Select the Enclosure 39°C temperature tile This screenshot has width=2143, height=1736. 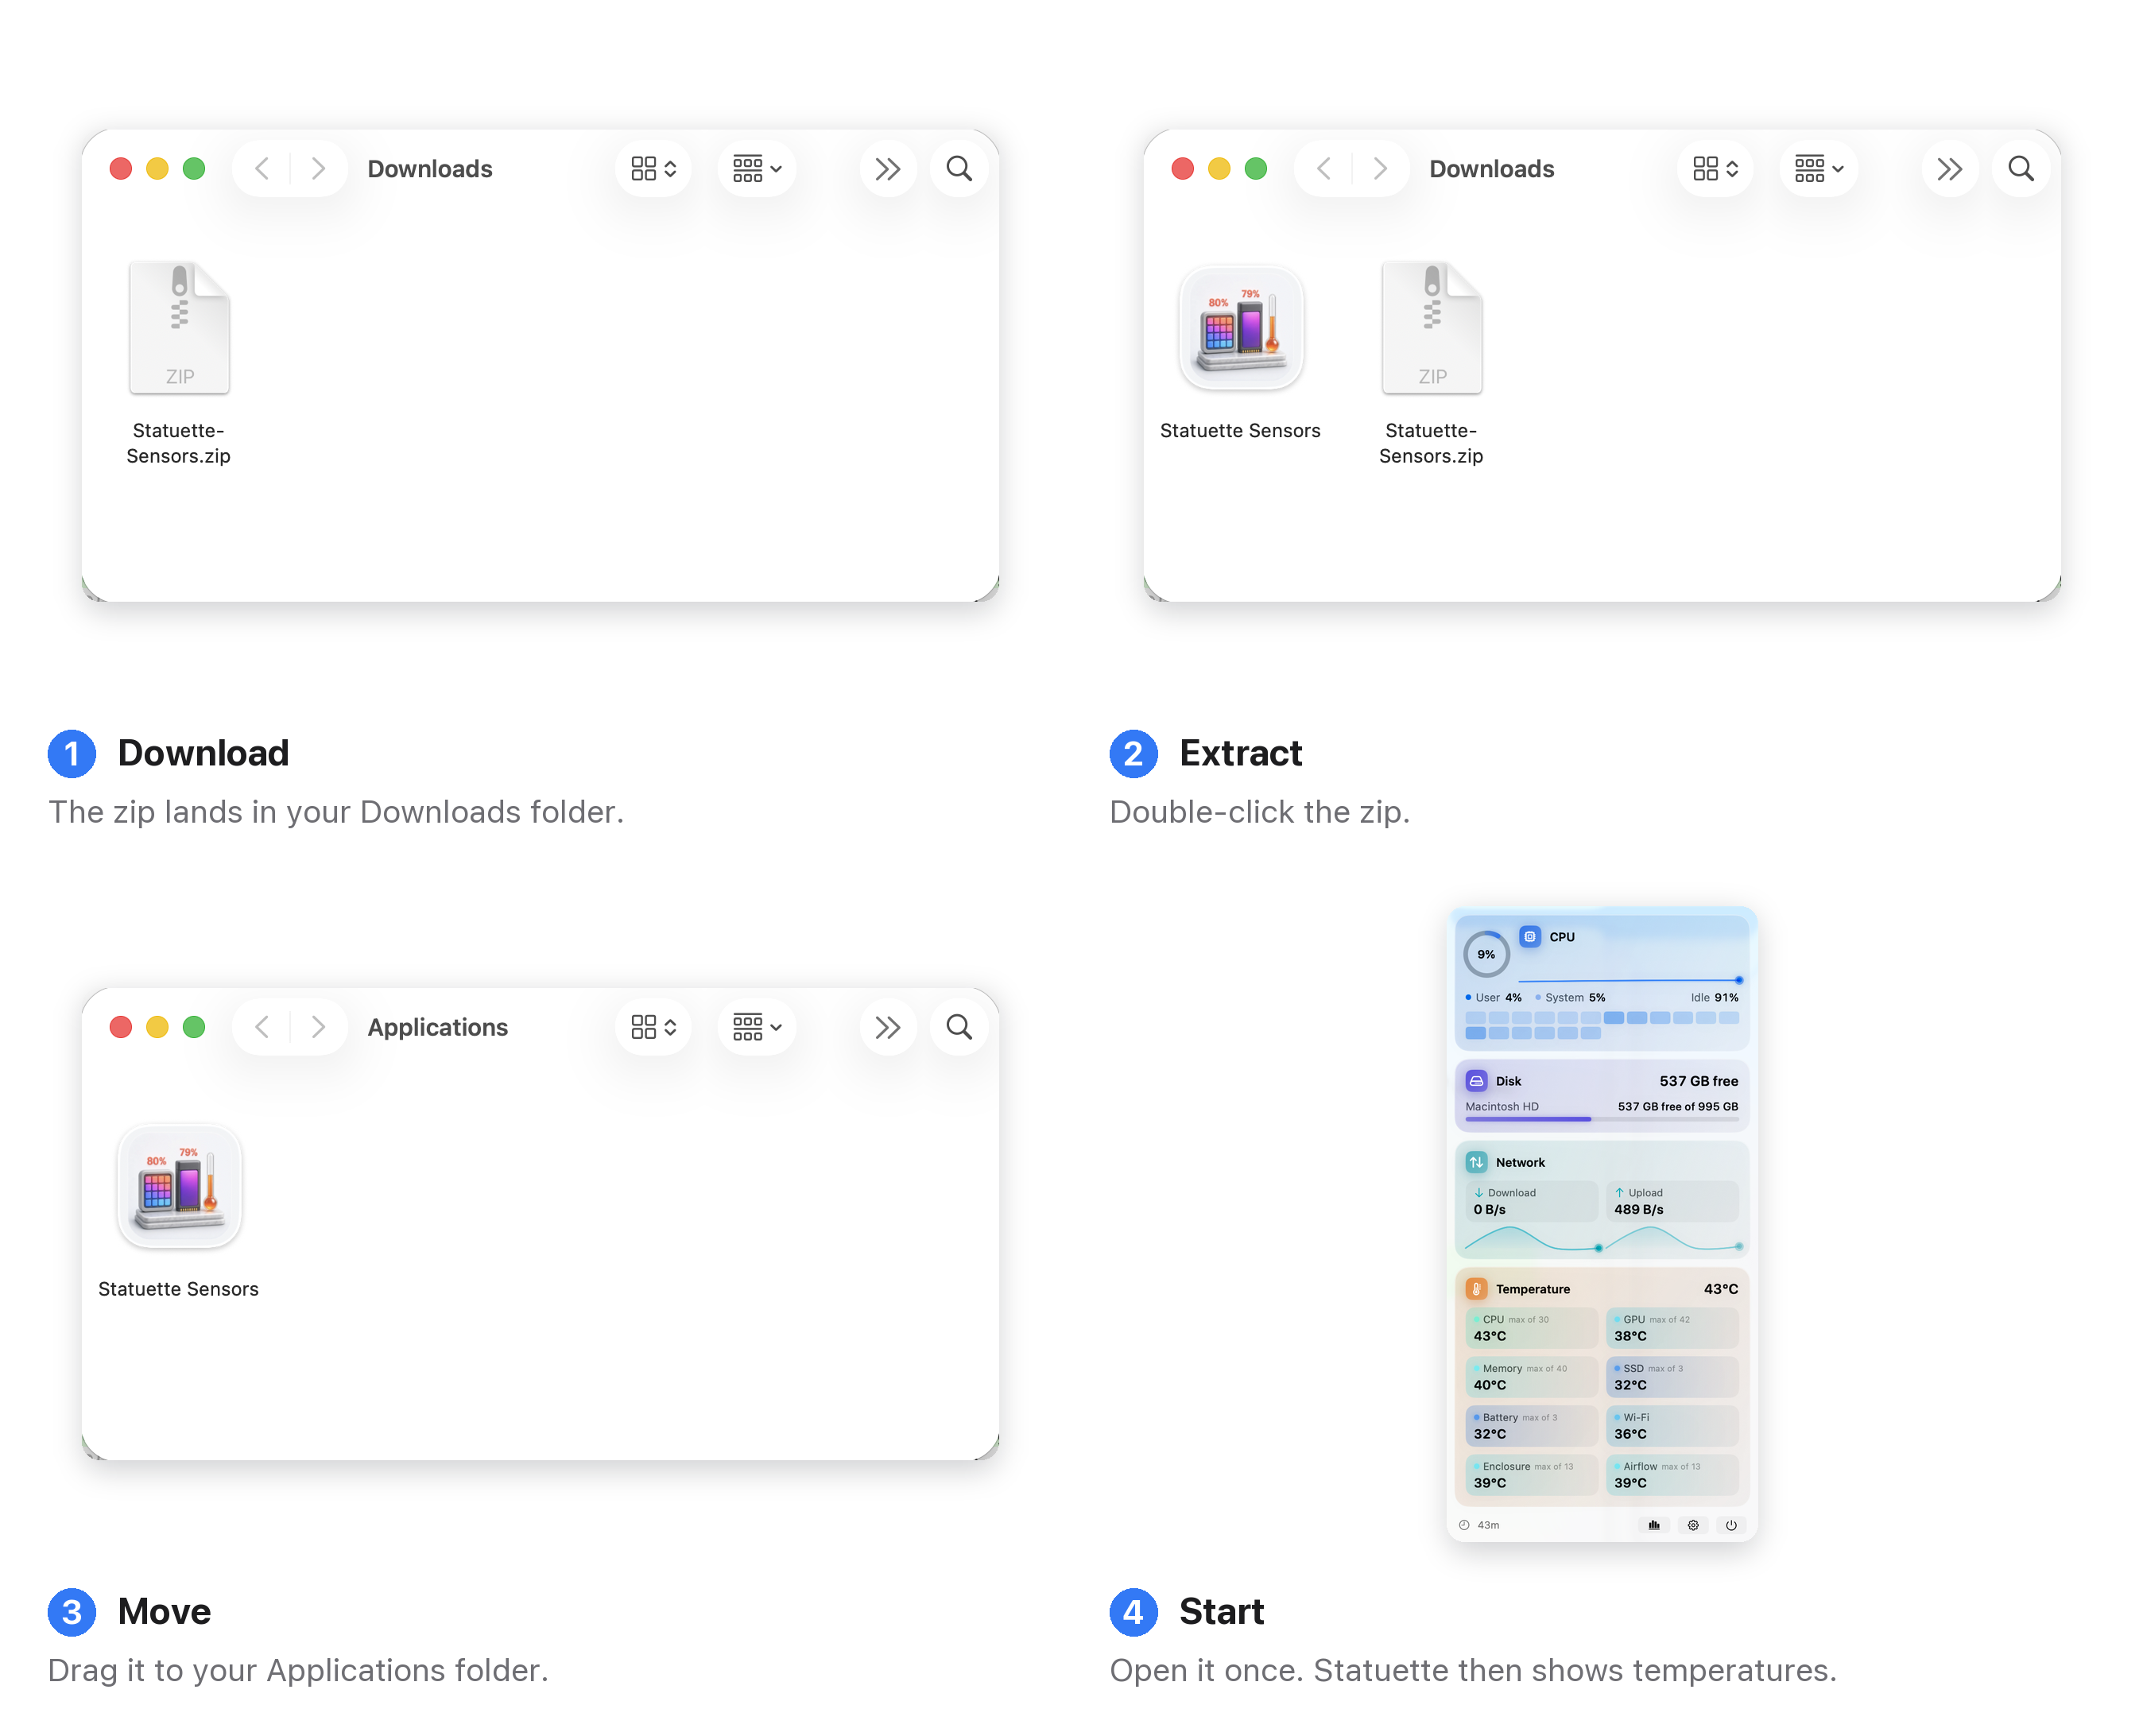(1531, 1474)
